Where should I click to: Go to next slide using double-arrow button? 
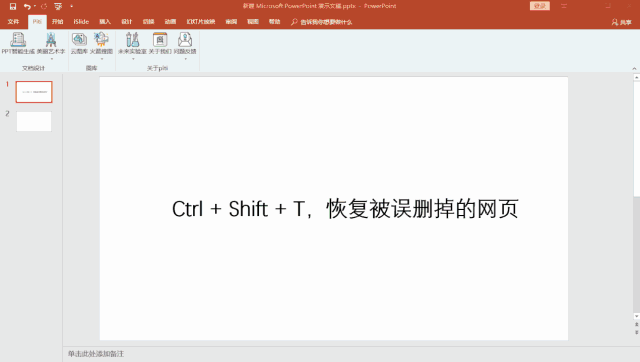point(636,333)
